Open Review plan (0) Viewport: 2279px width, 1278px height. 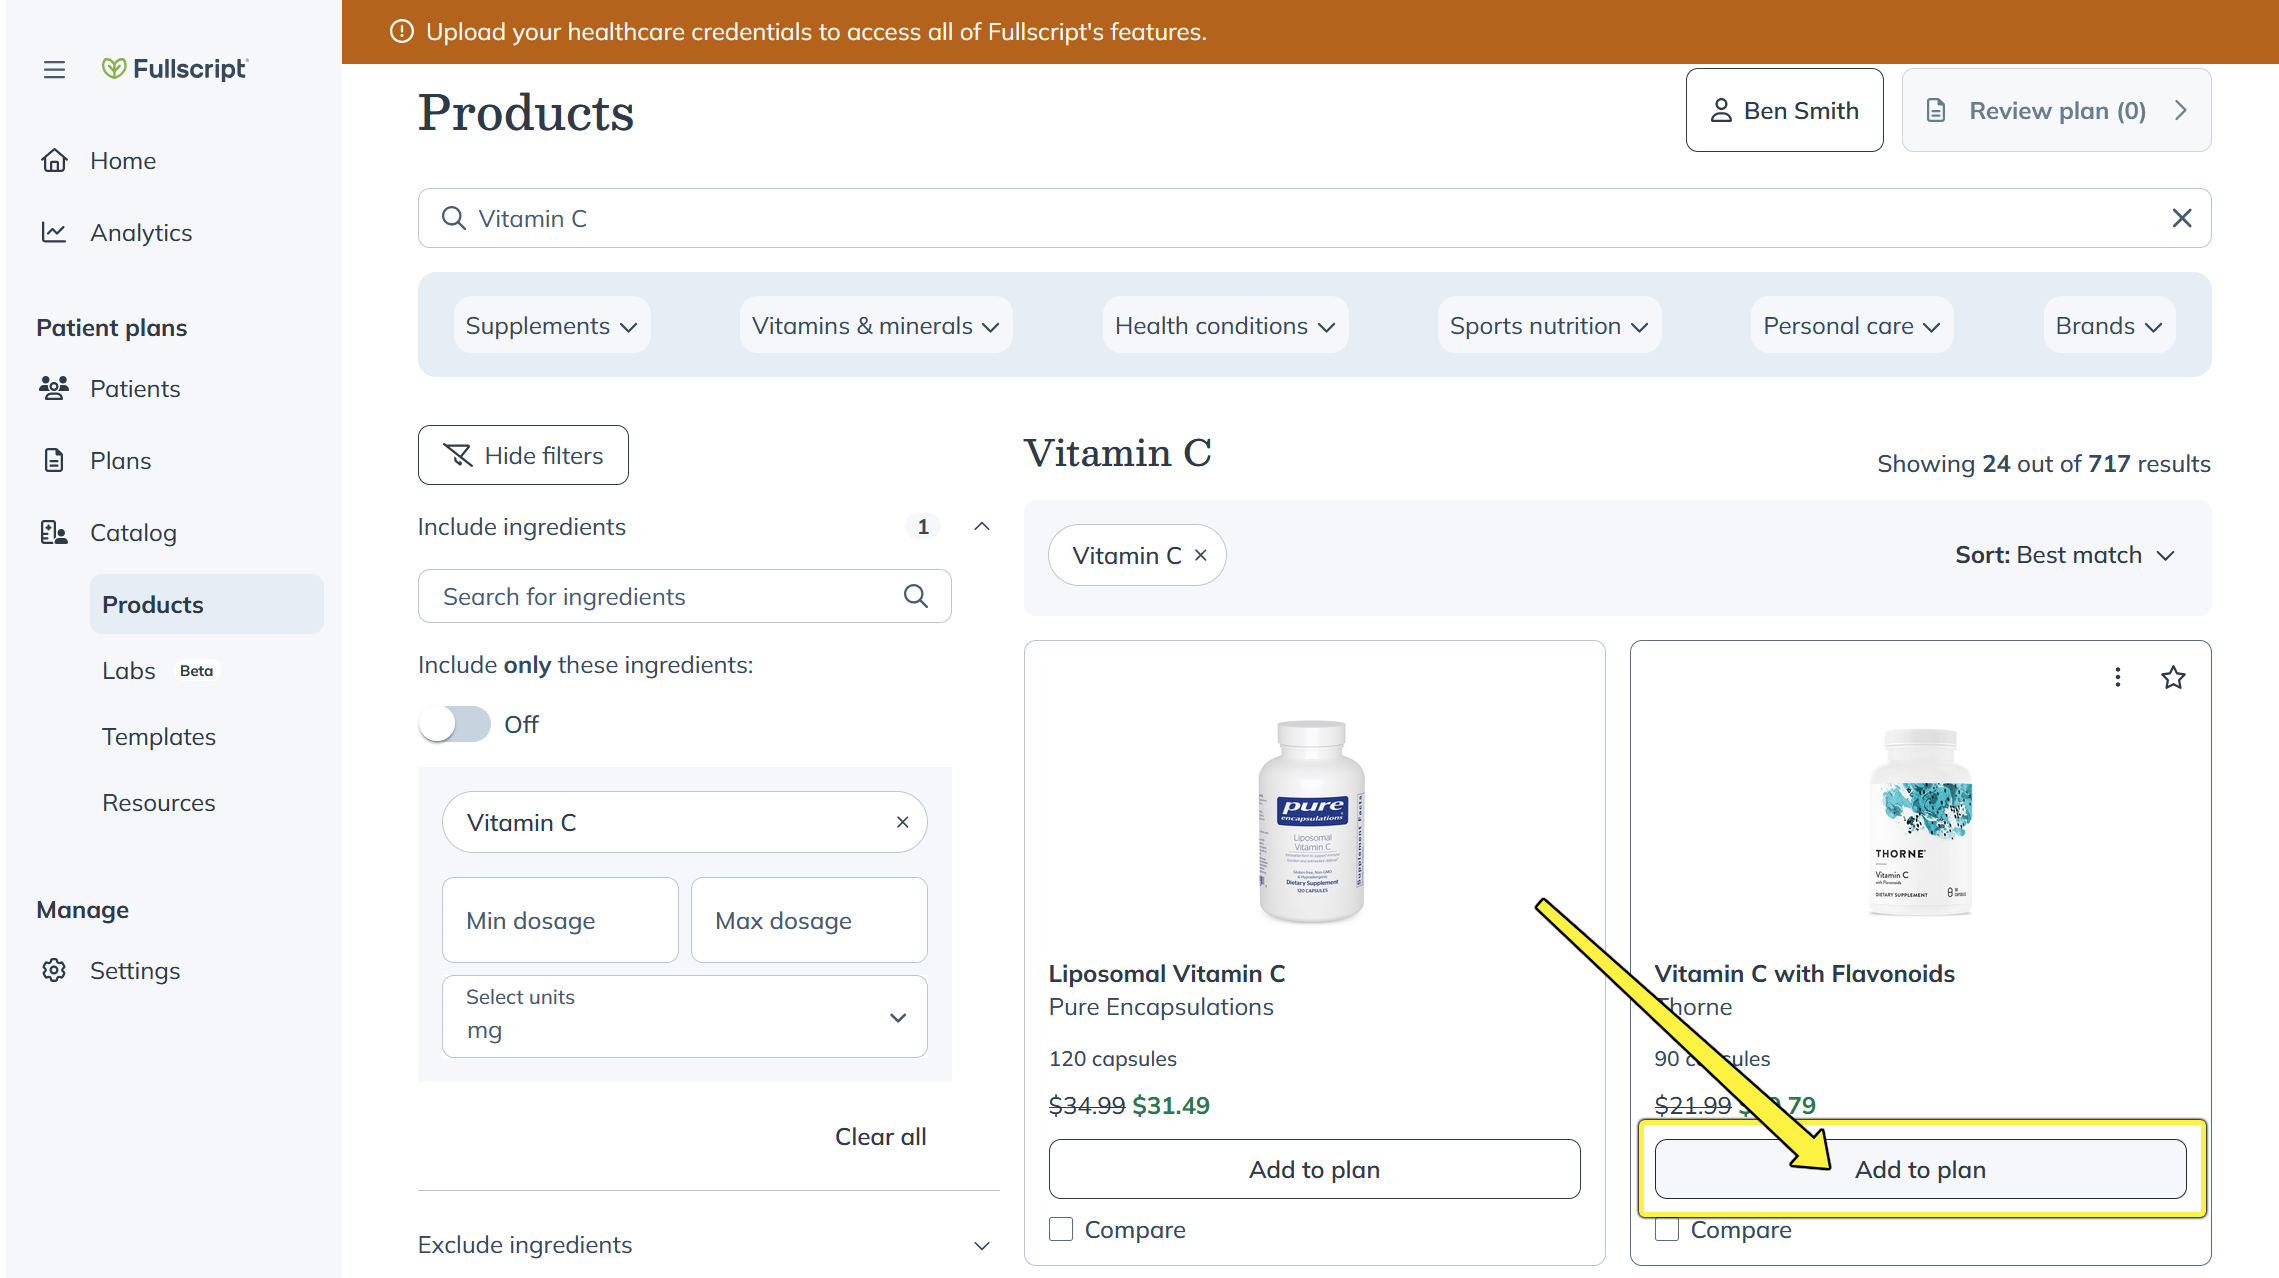click(x=2056, y=110)
